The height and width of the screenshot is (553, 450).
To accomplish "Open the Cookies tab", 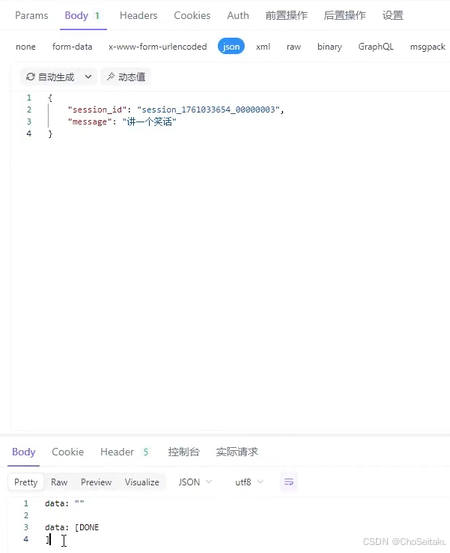I will coord(192,16).
